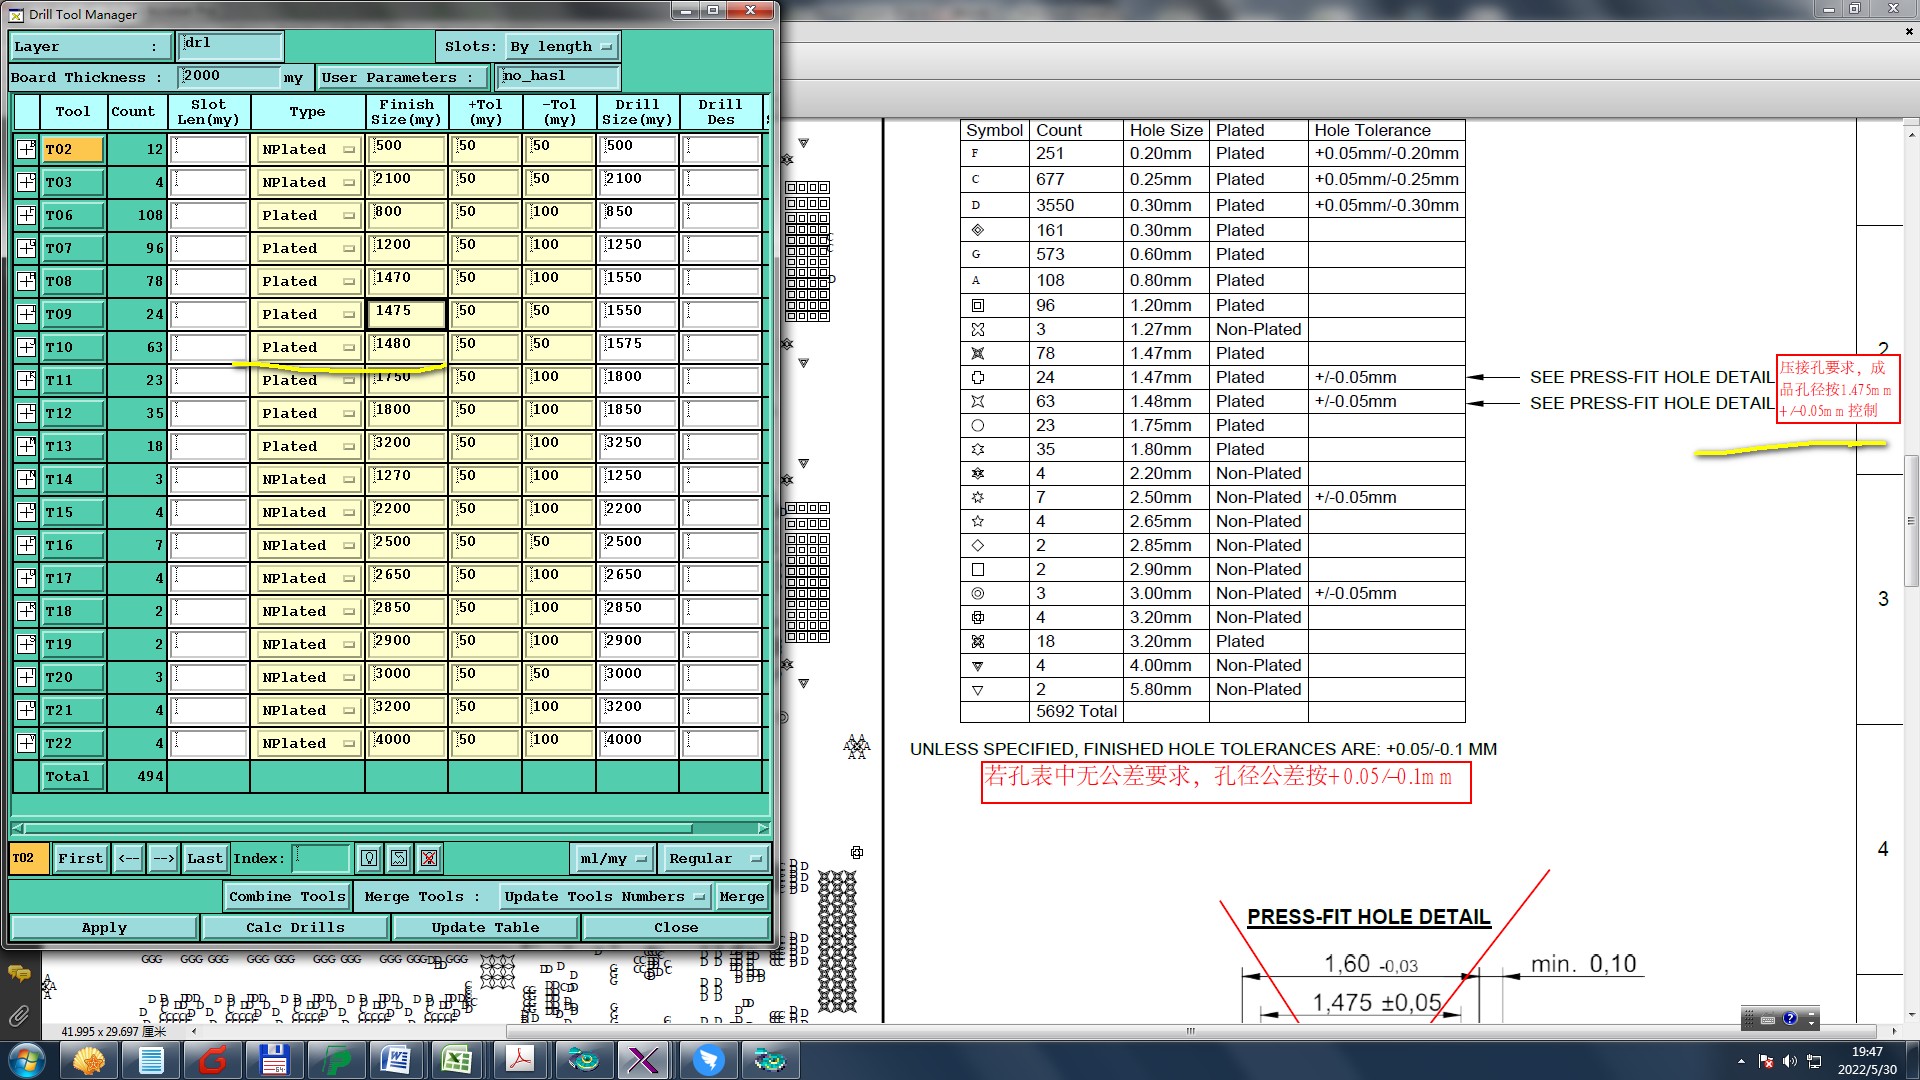
Task: Expand tool T02 row with plus icon
Action: pos(26,149)
